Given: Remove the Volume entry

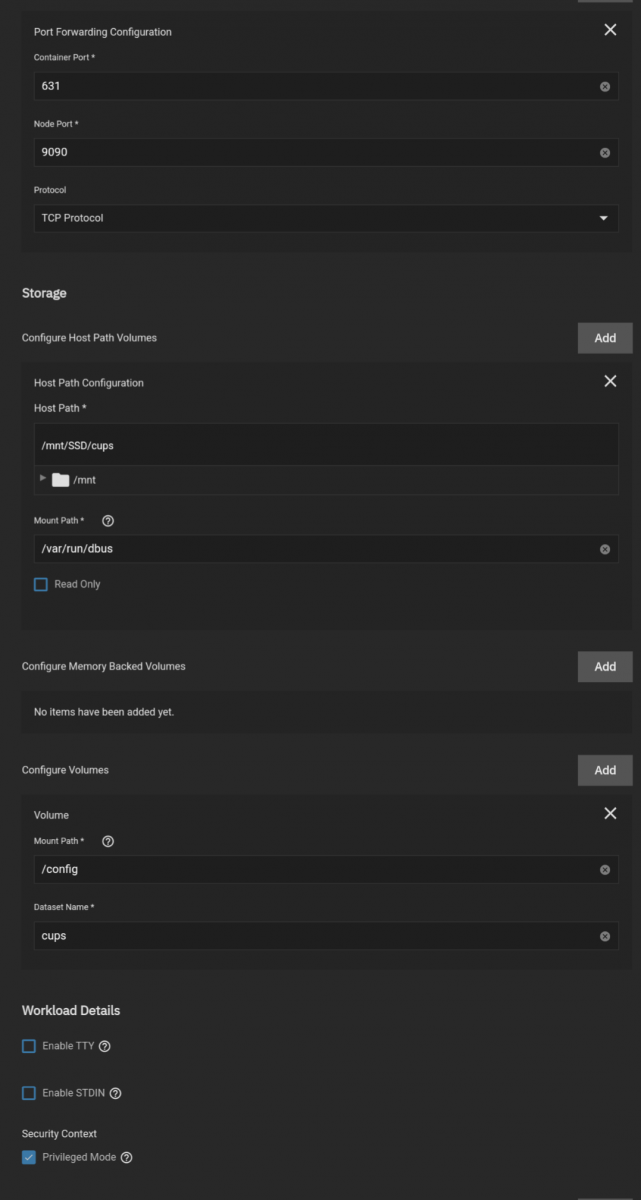Looking at the screenshot, I should [x=610, y=813].
